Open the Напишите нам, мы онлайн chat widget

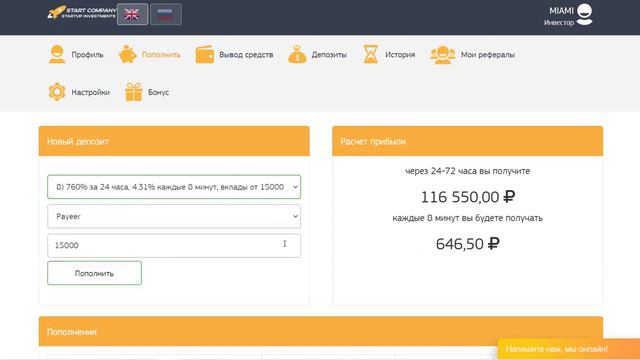click(x=569, y=349)
